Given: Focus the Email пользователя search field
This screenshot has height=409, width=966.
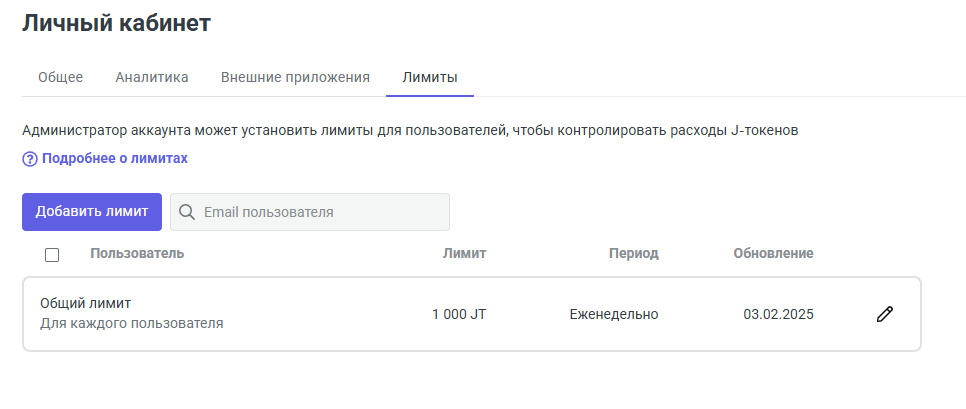Looking at the screenshot, I should pos(320,212).
